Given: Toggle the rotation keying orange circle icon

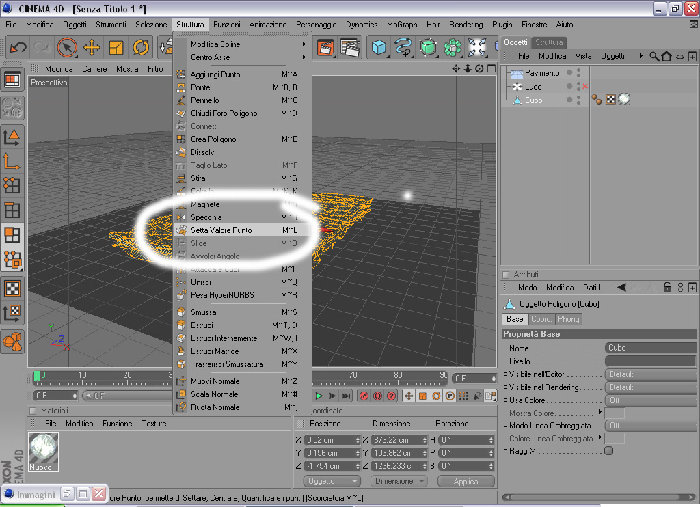Looking at the screenshot, I should click(436, 396).
